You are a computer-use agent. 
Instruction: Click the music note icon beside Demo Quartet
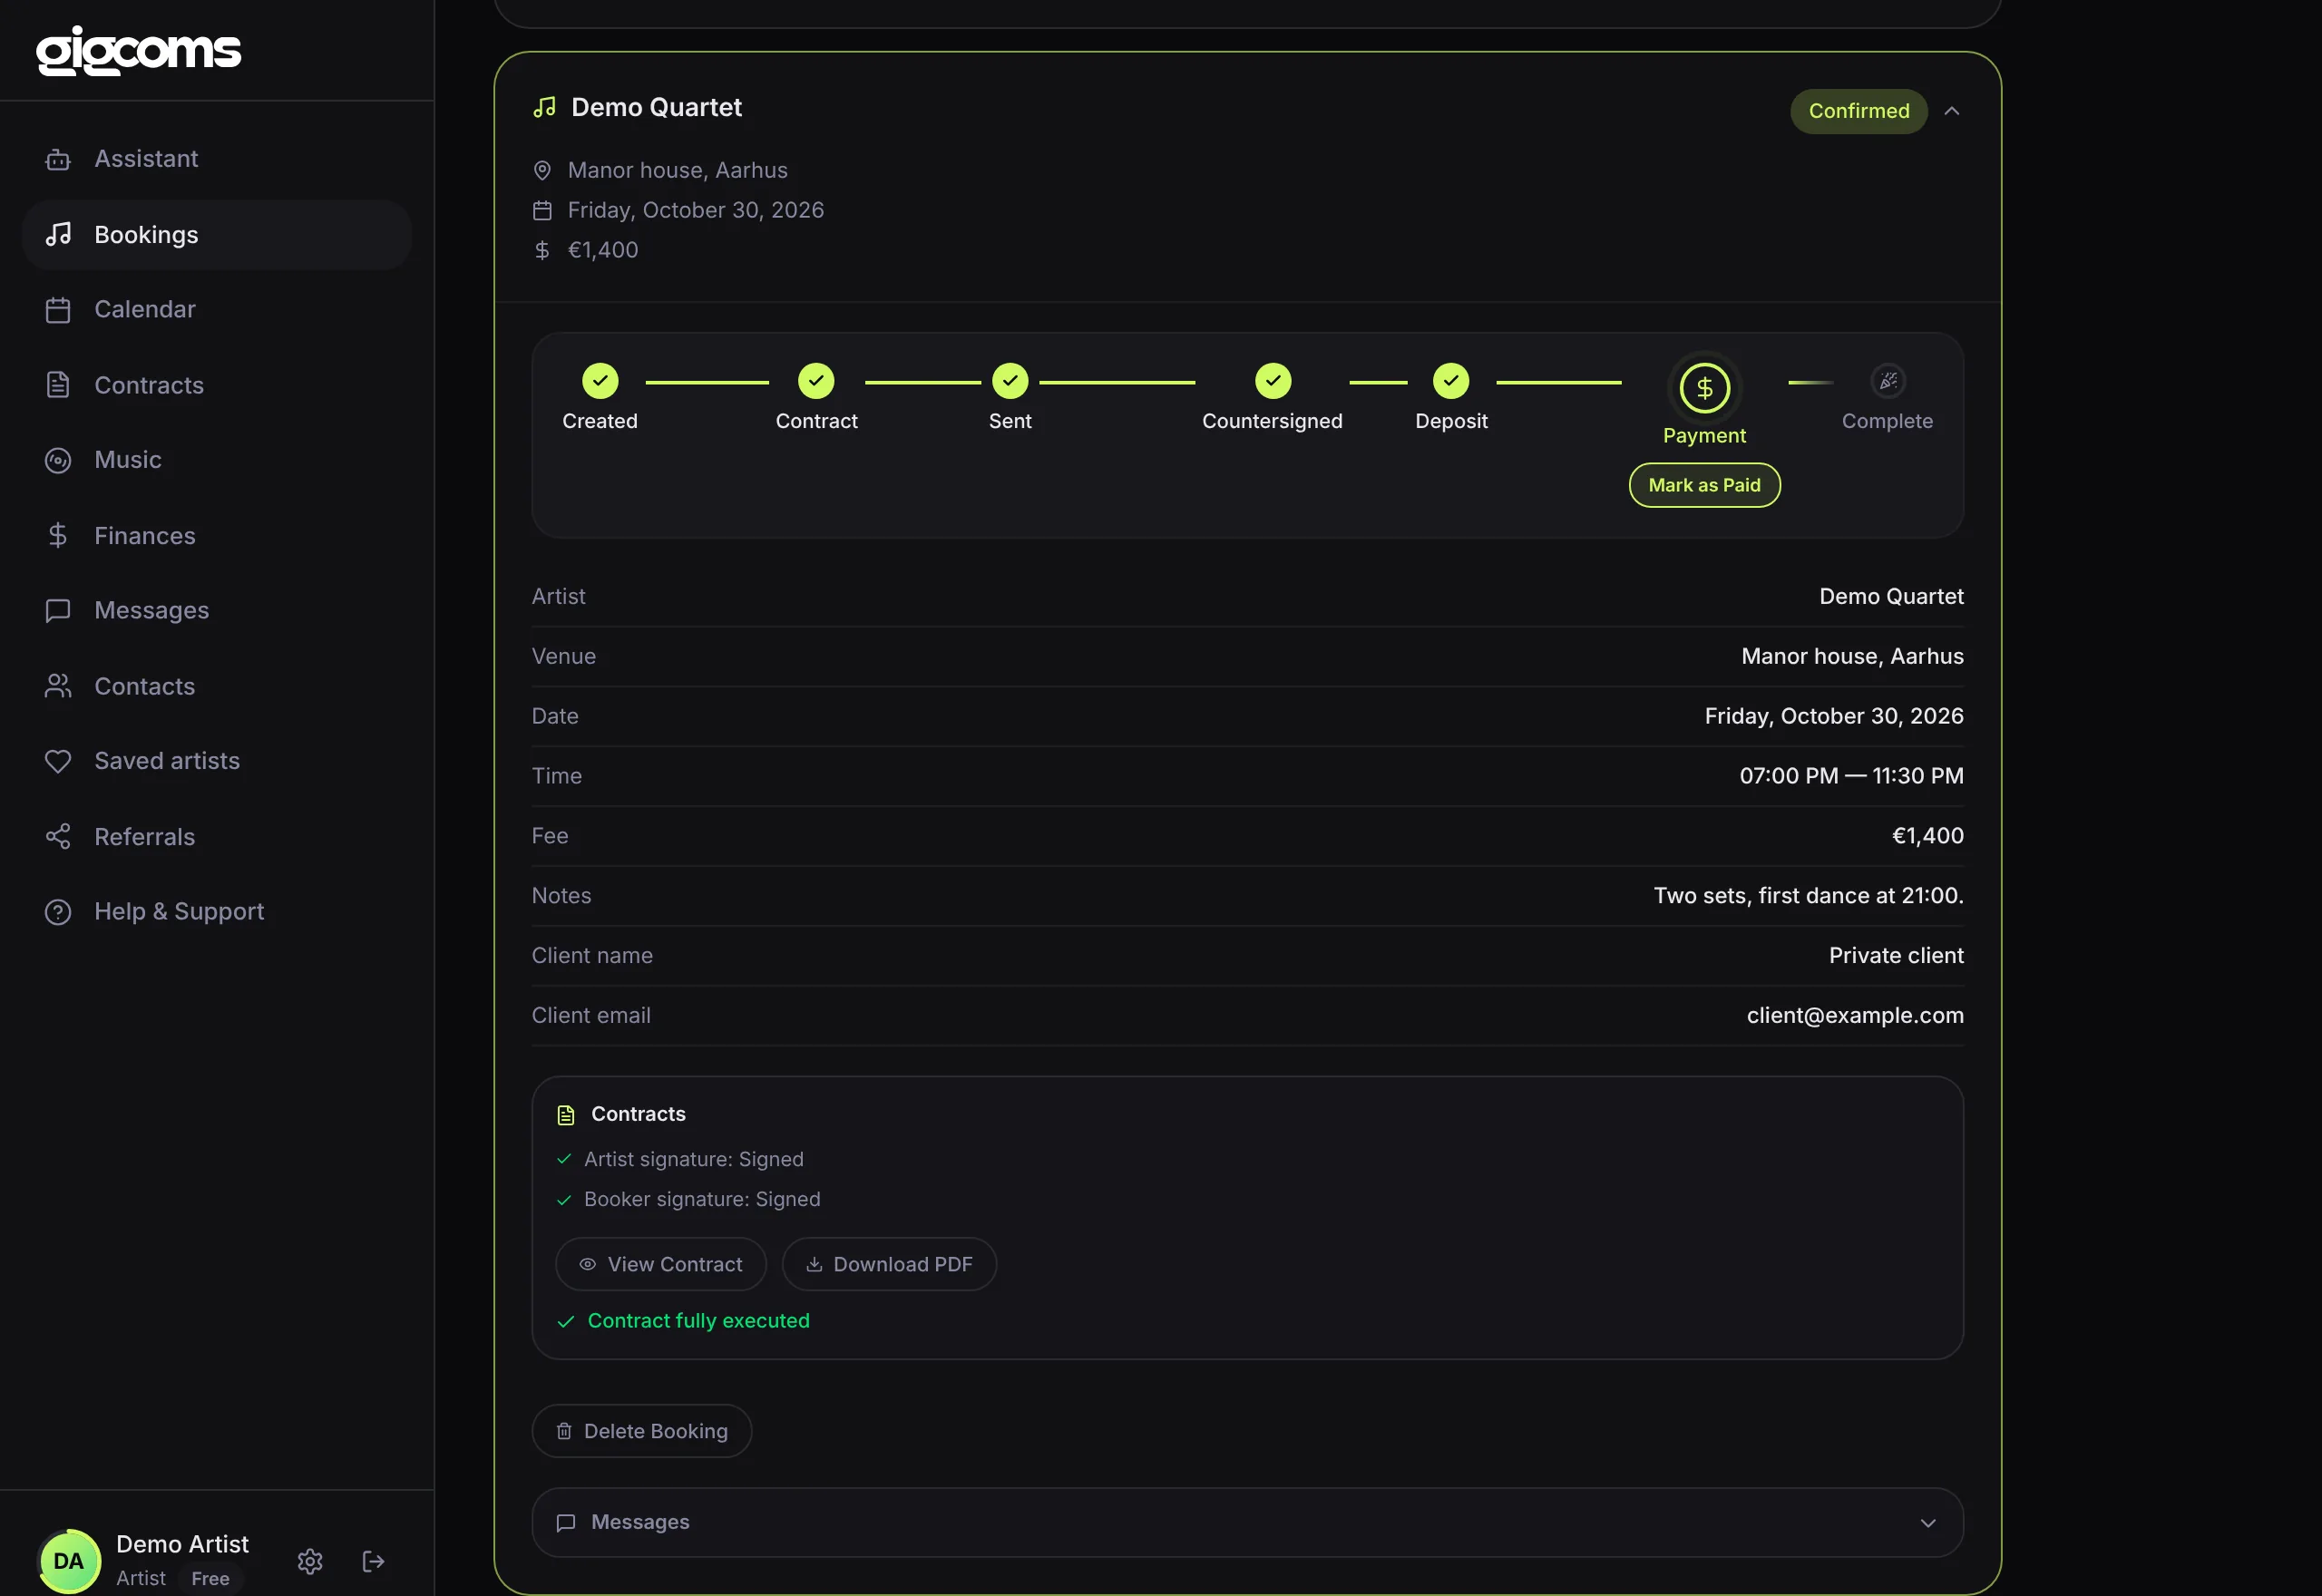click(x=545, y=107)
